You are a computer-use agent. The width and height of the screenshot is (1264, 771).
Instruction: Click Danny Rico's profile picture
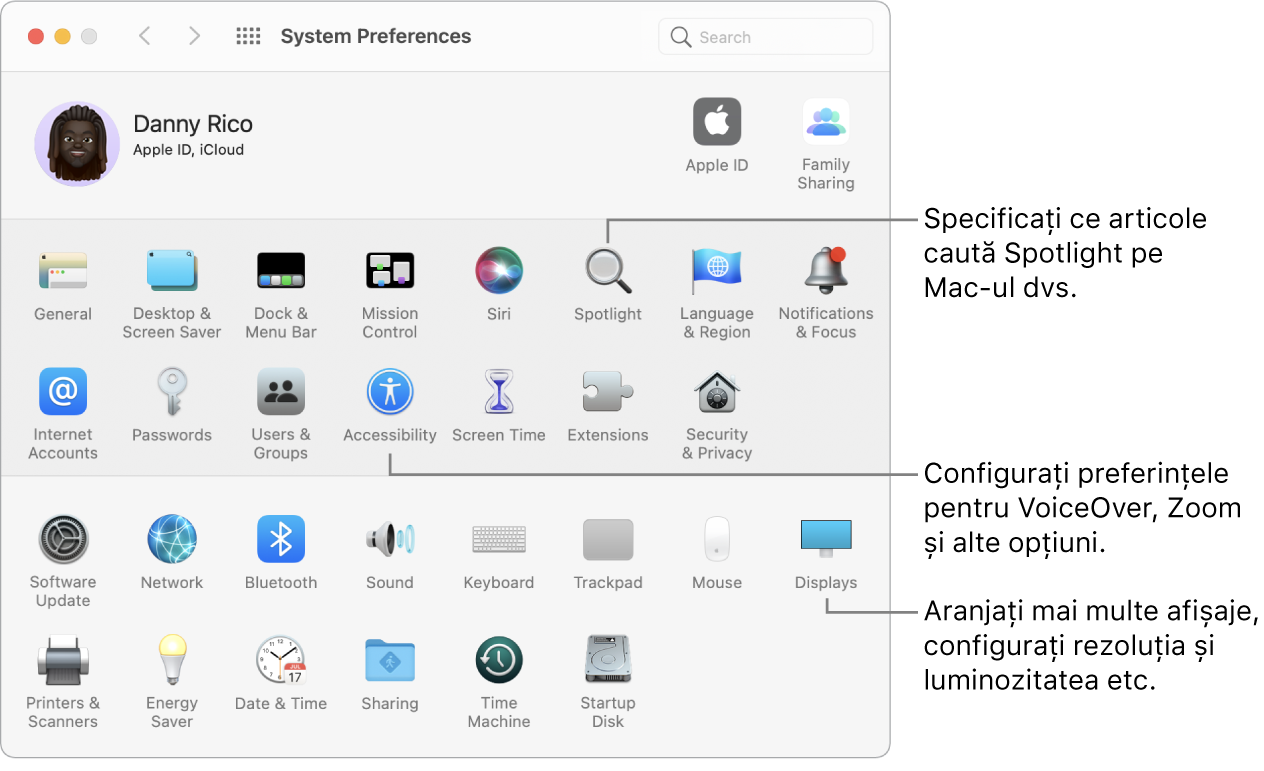tap(77, 144)
